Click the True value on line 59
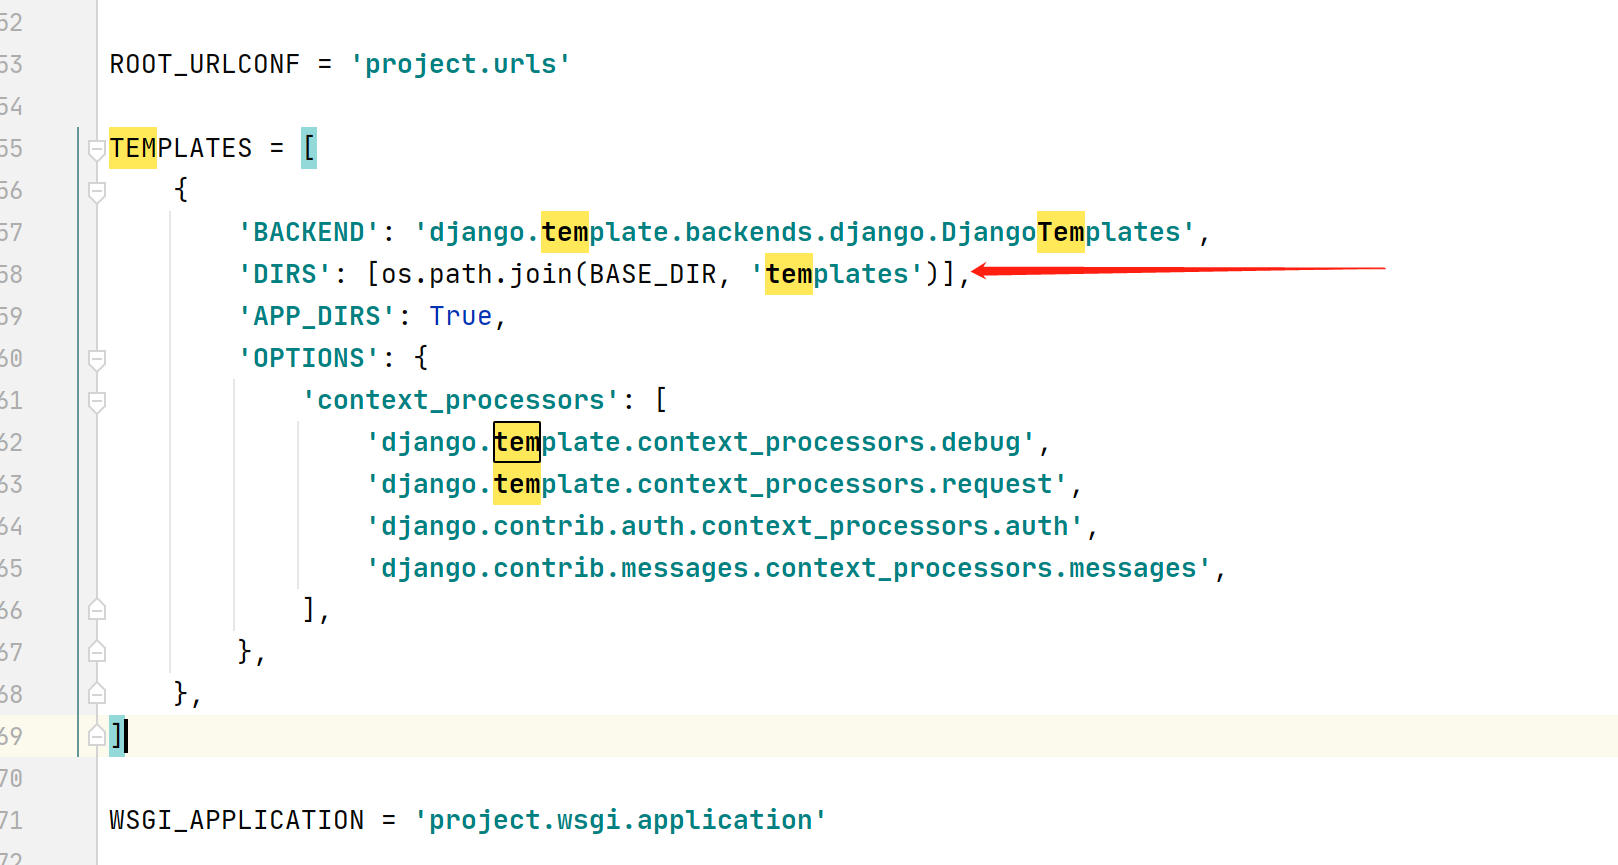The width and height of the screenshot is (1618, 865). coord(461,316)
